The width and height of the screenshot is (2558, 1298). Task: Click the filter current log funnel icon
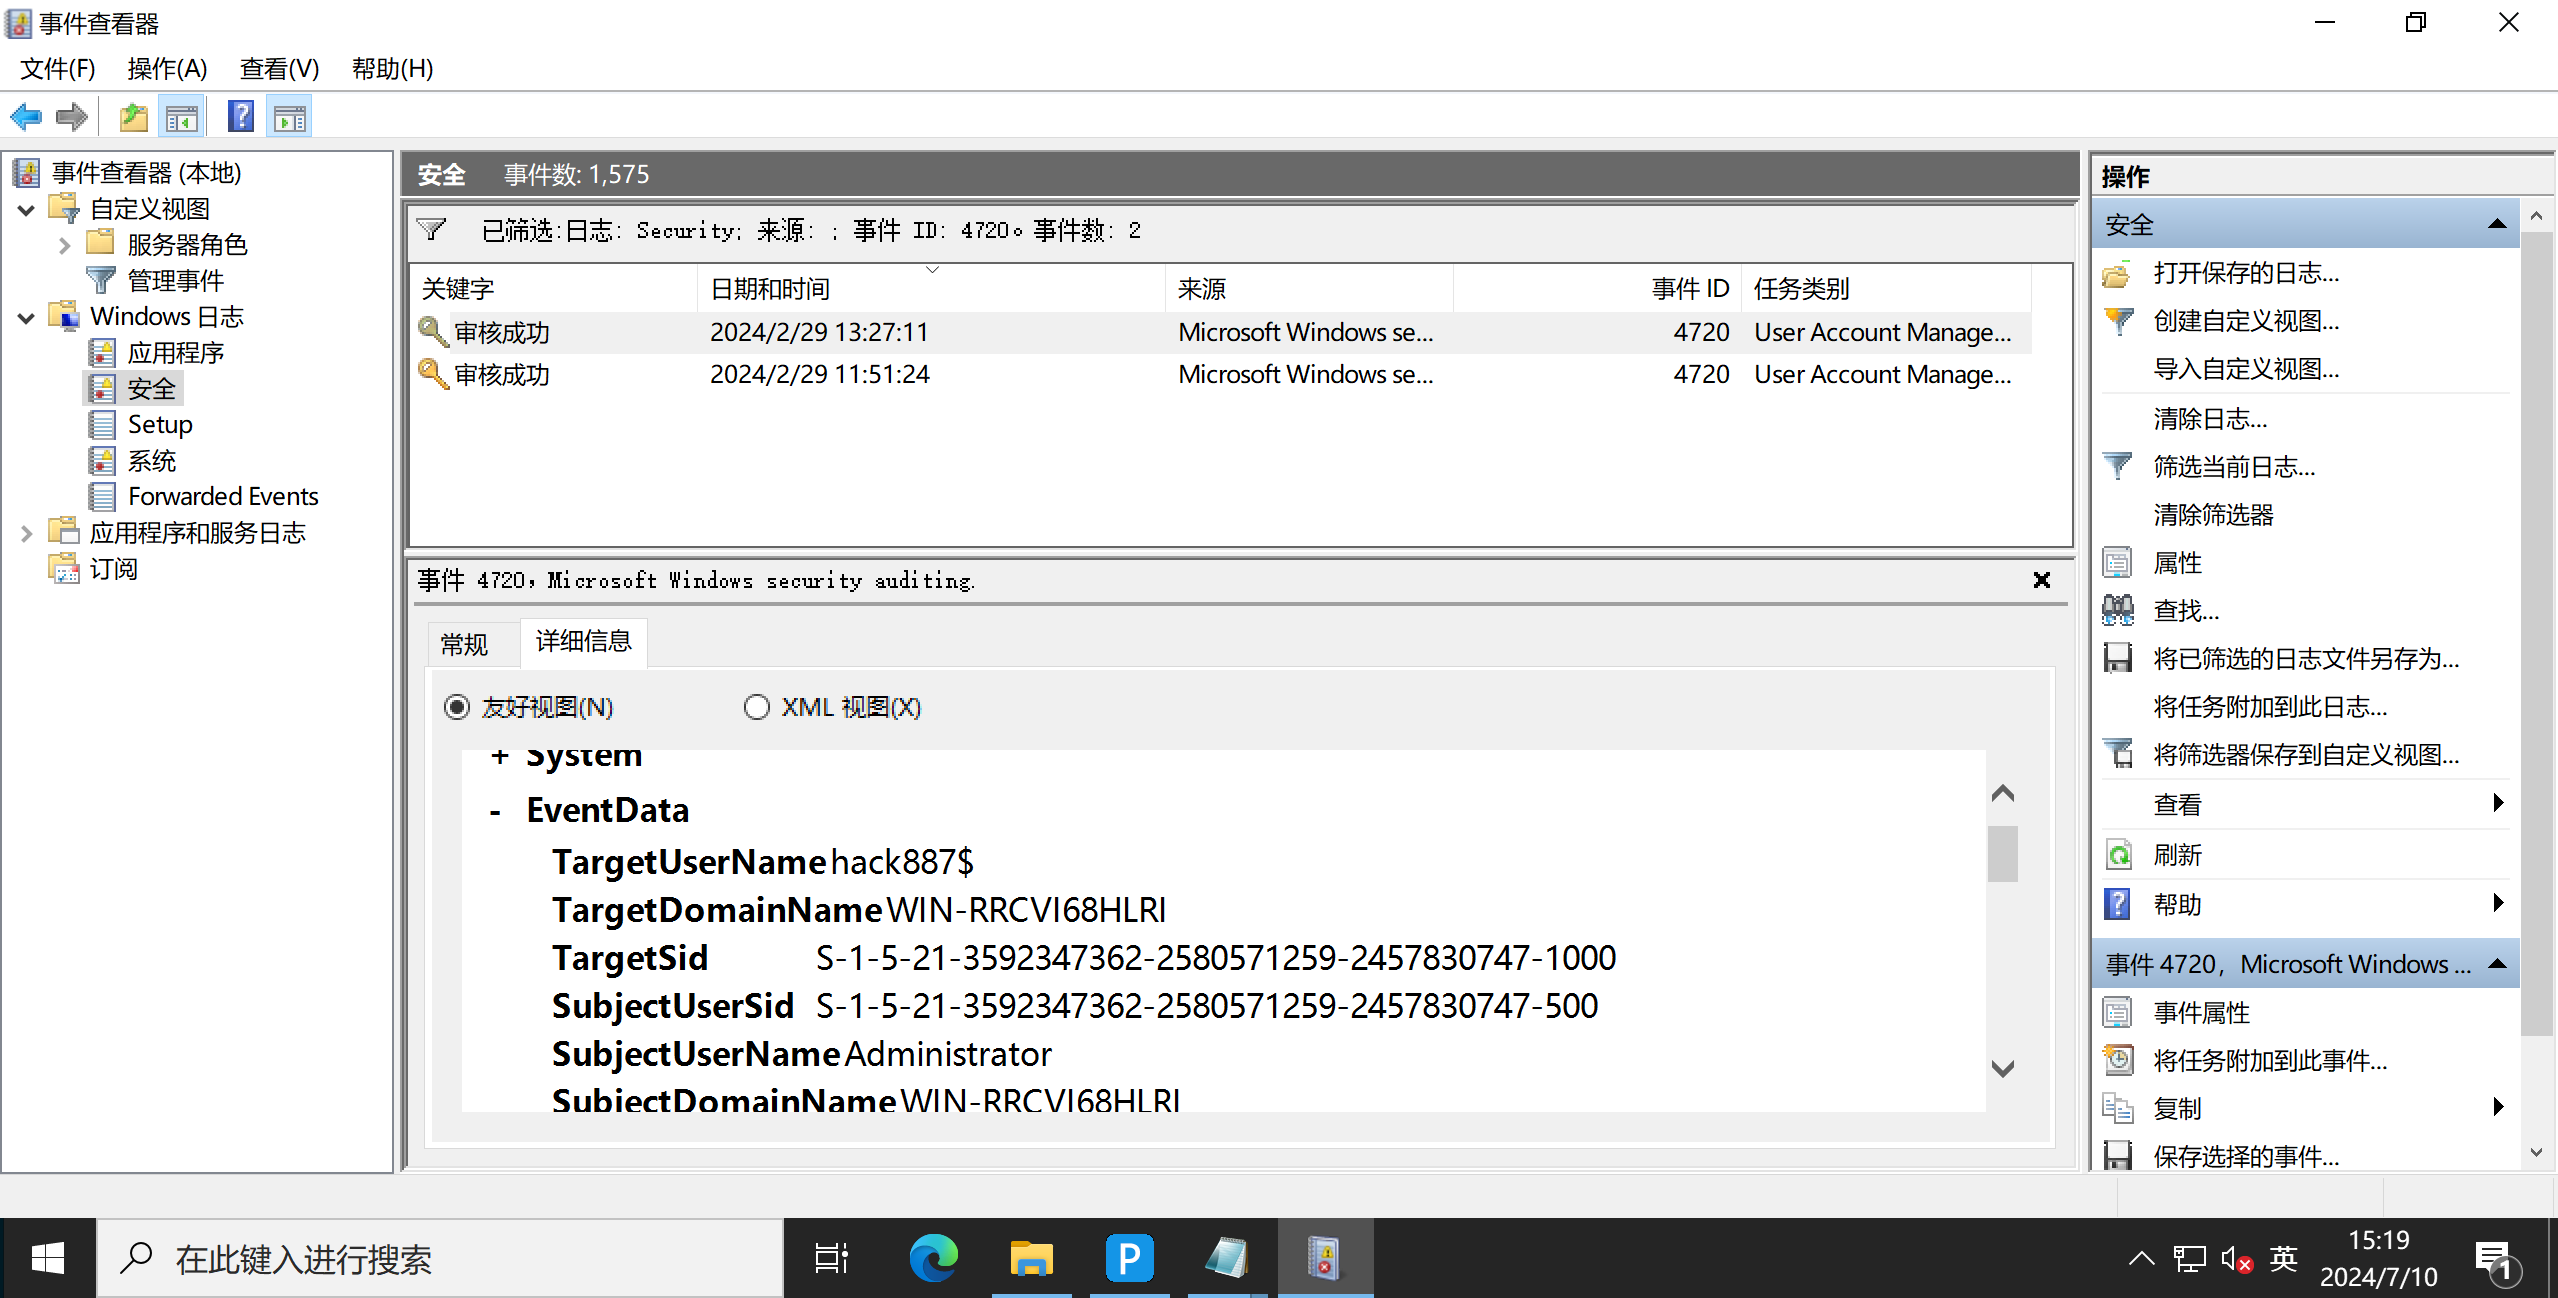tap(2117, 466)
